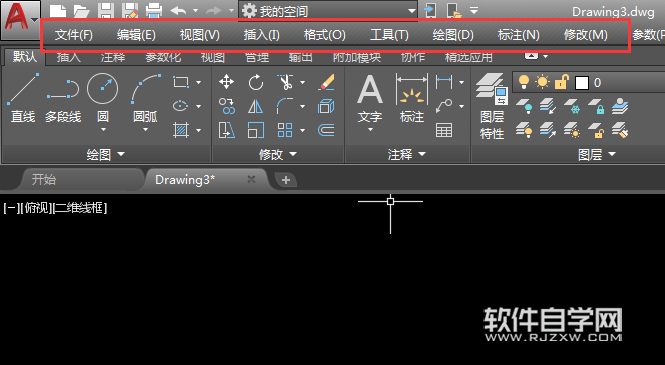665x365 pixels.
Task: Select the hatch fill tool
Action: pyautogui.click(x=181, y=130)
